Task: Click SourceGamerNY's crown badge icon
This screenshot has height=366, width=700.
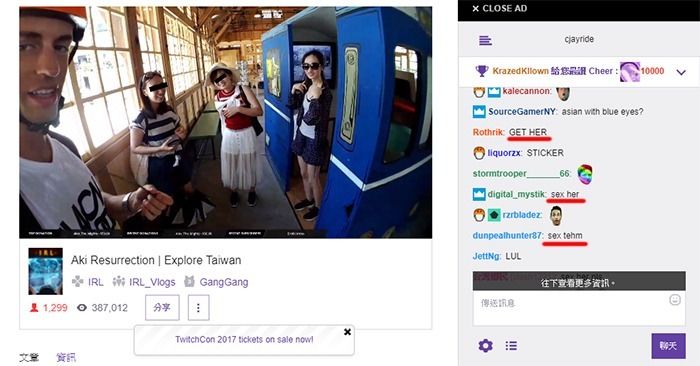Action: [479, 112]
